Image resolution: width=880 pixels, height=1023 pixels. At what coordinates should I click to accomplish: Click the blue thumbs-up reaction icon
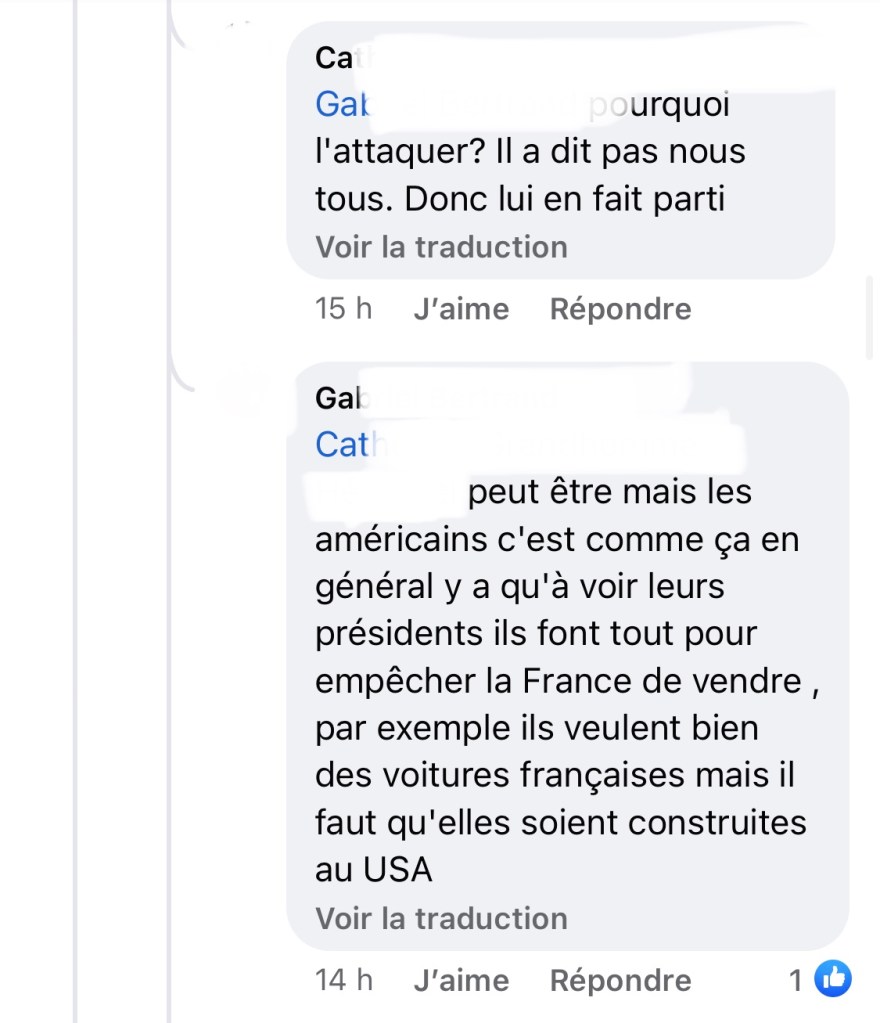[x=832, y=980]
